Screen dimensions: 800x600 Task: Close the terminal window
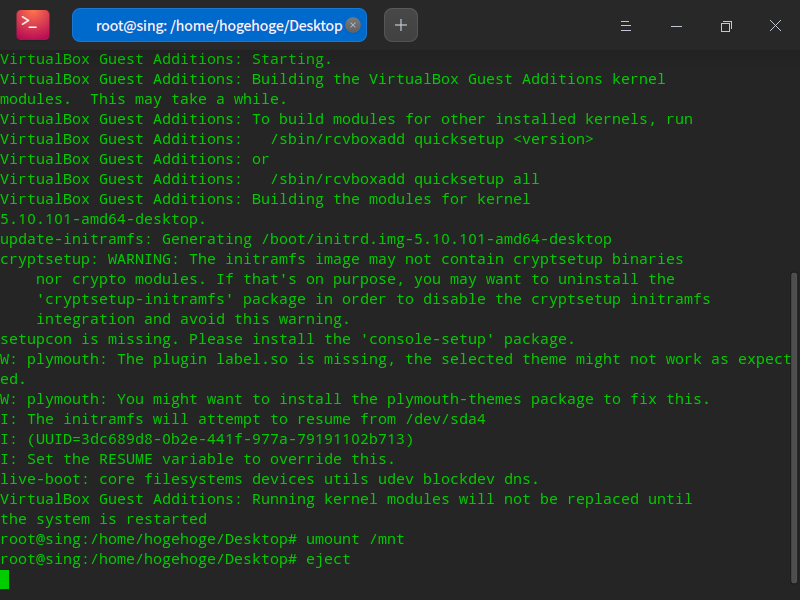pos(776,26)
